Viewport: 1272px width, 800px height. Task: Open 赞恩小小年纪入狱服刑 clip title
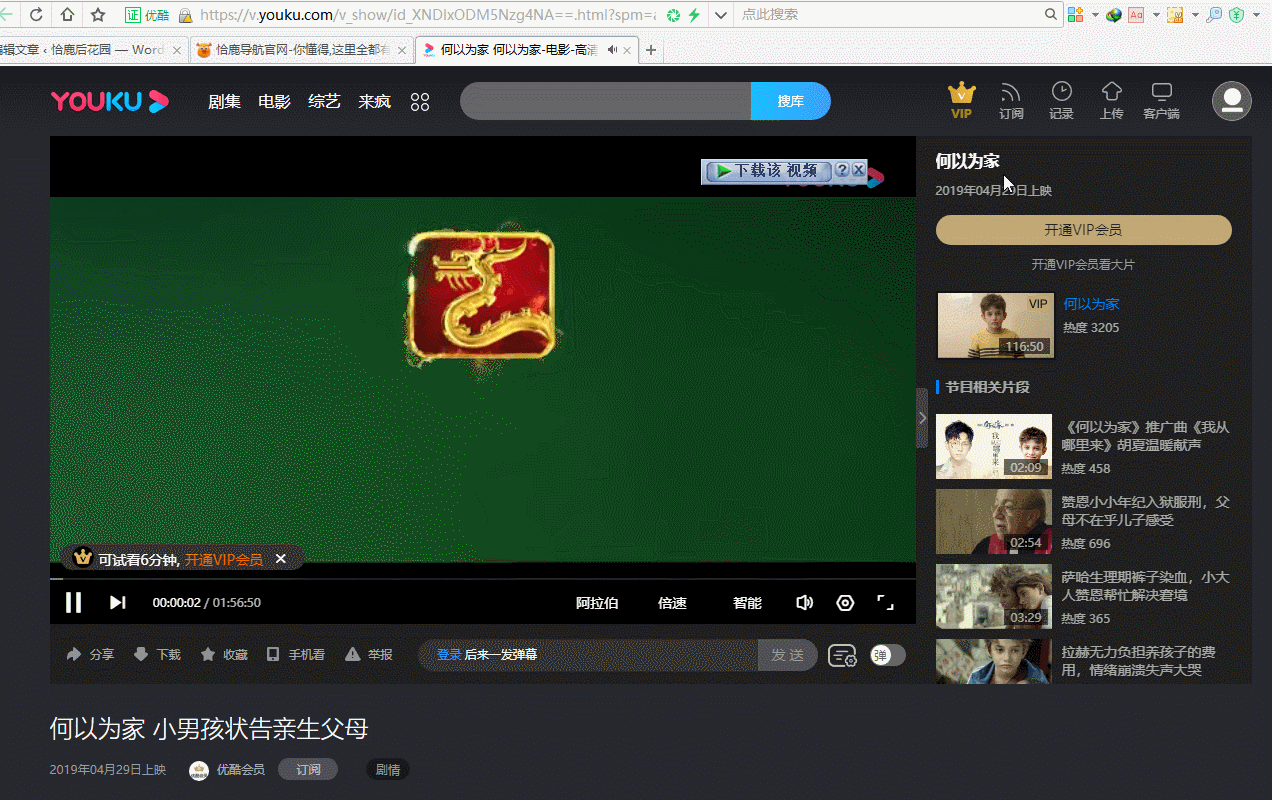(x=1146, y=510)
